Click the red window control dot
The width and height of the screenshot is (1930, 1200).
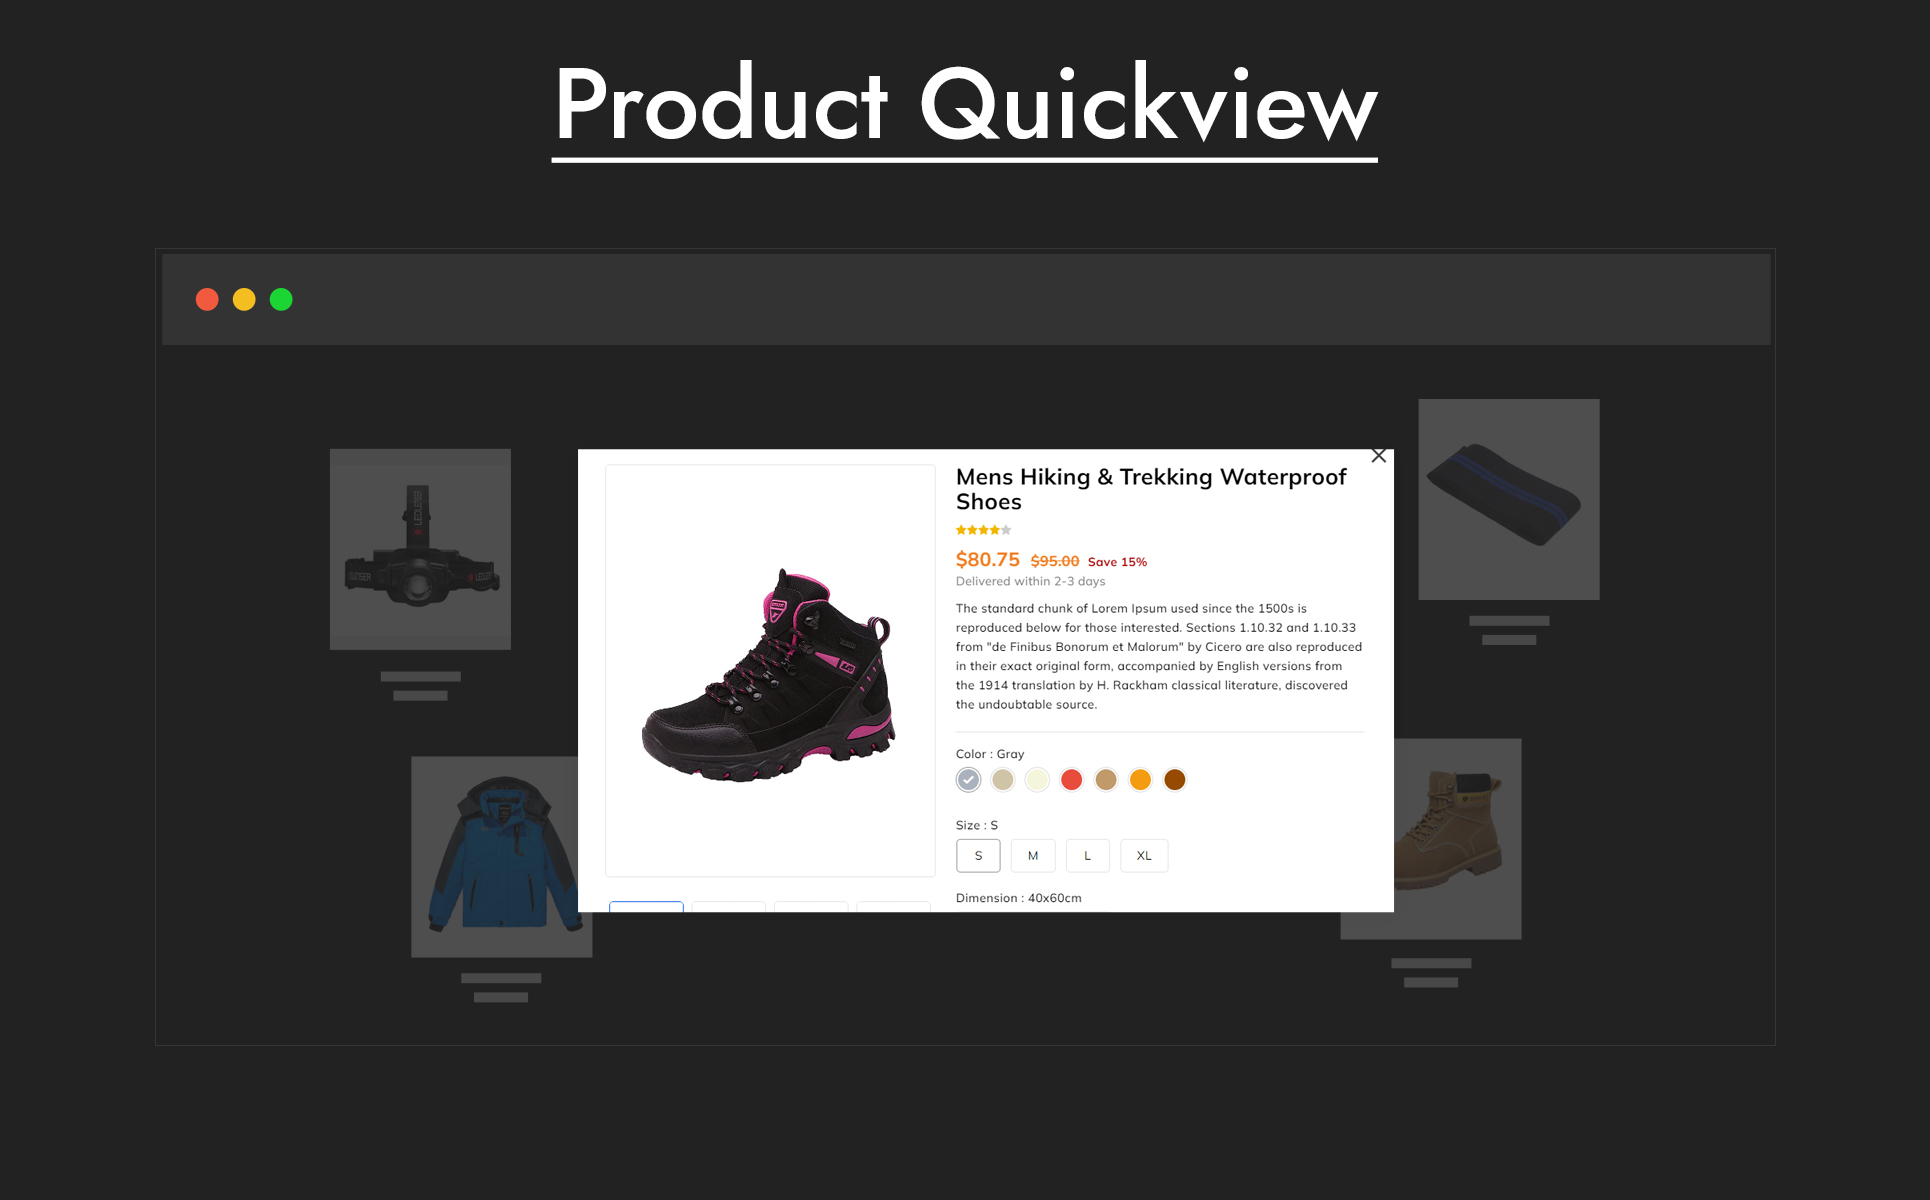207,300
